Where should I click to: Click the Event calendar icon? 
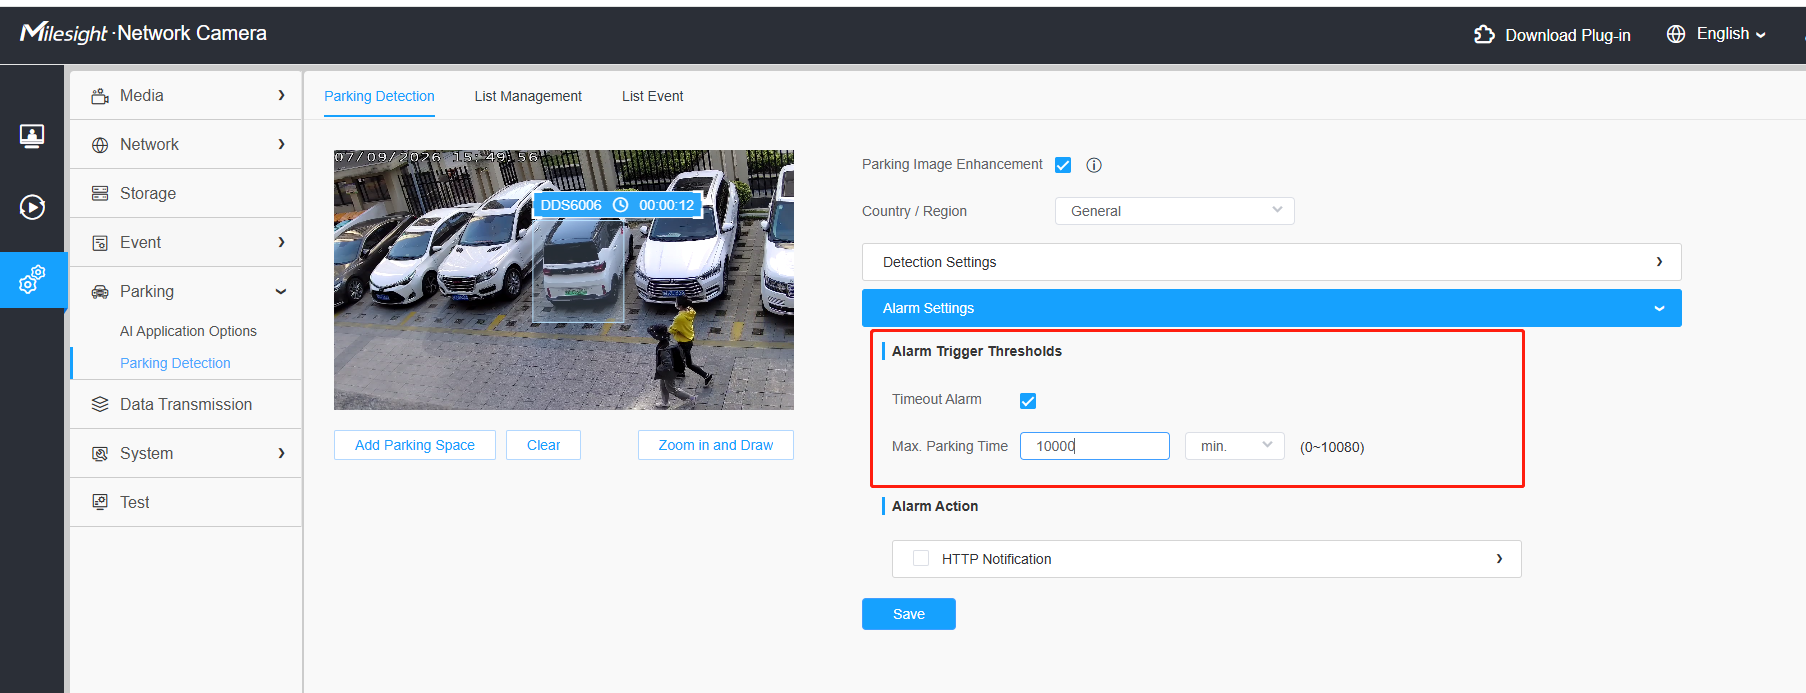pos(100,243)
